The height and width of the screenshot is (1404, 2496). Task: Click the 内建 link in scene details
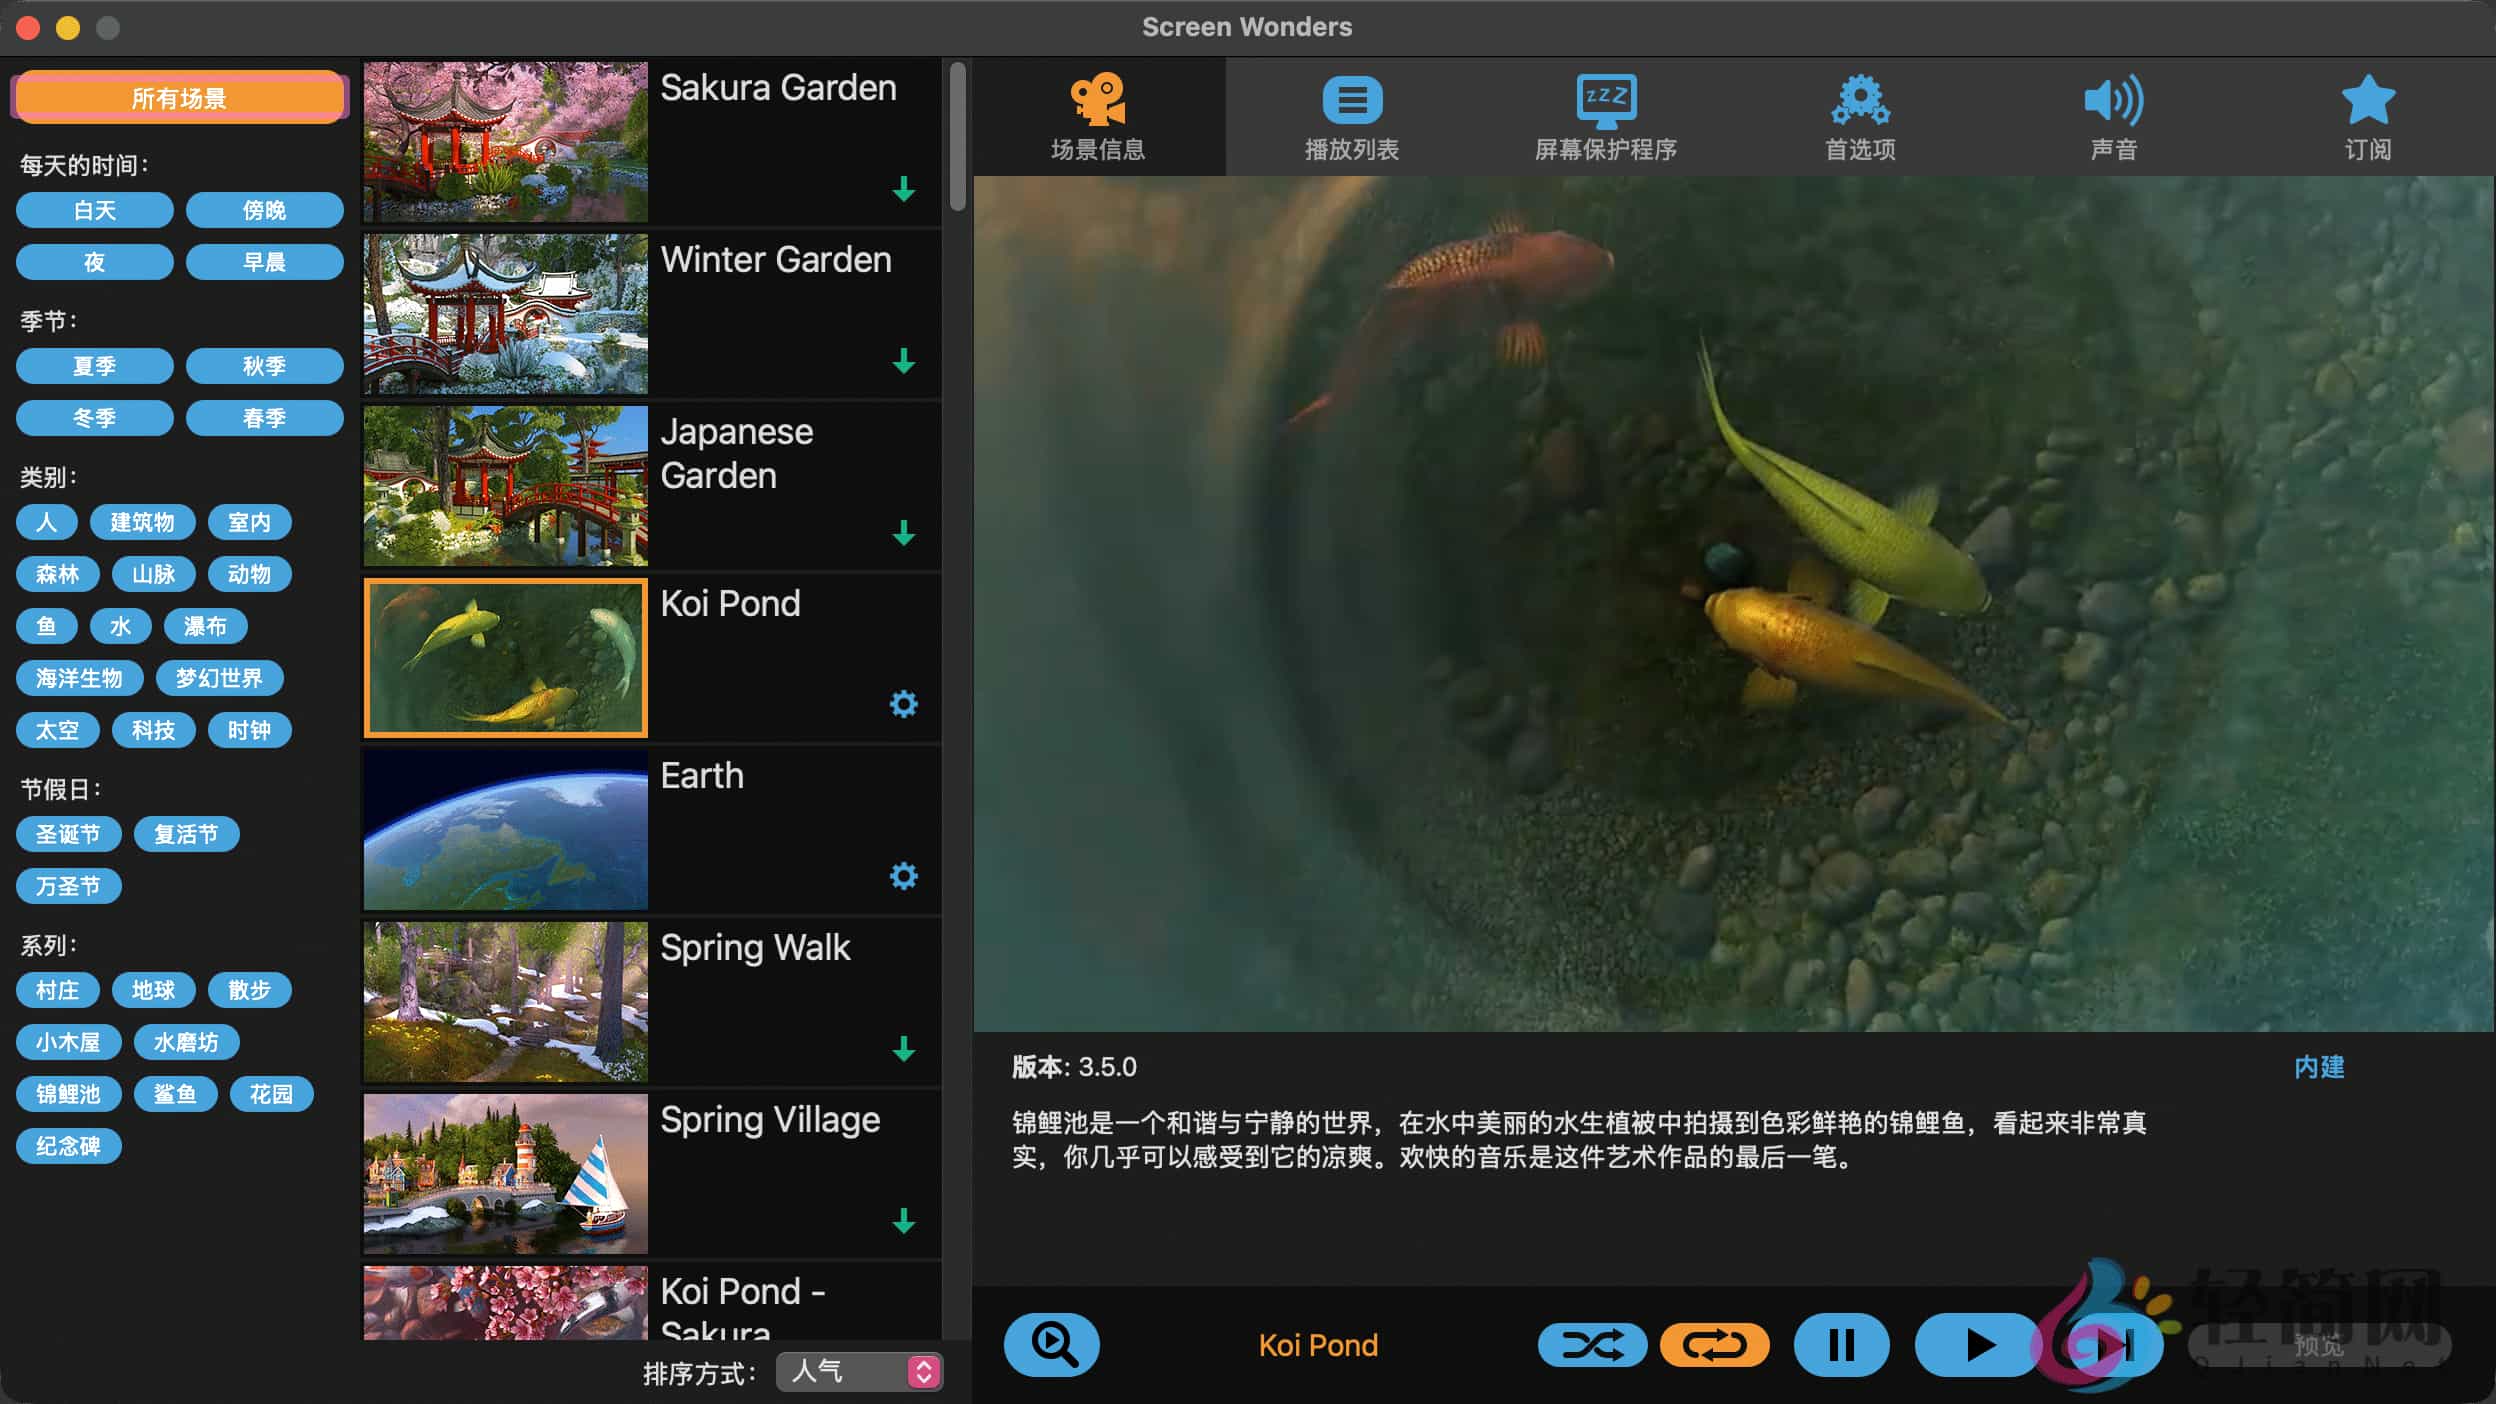pyautogui.click(x=2322, y=1067)
